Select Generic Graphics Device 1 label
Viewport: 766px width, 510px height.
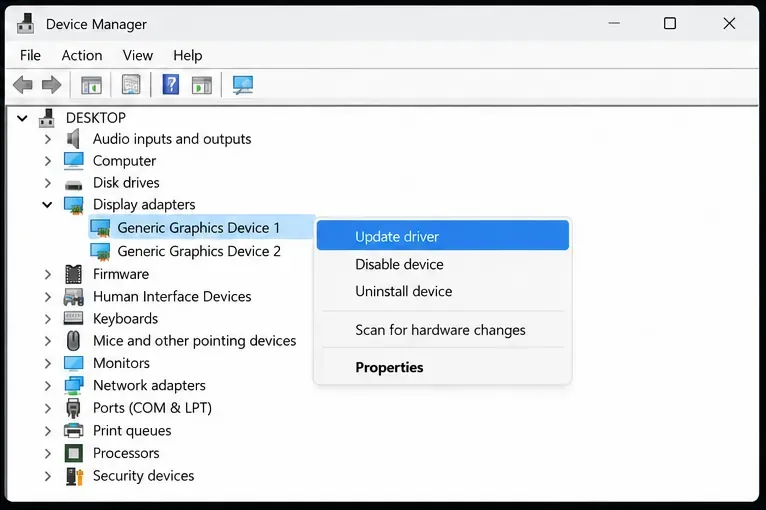point(198,228)
